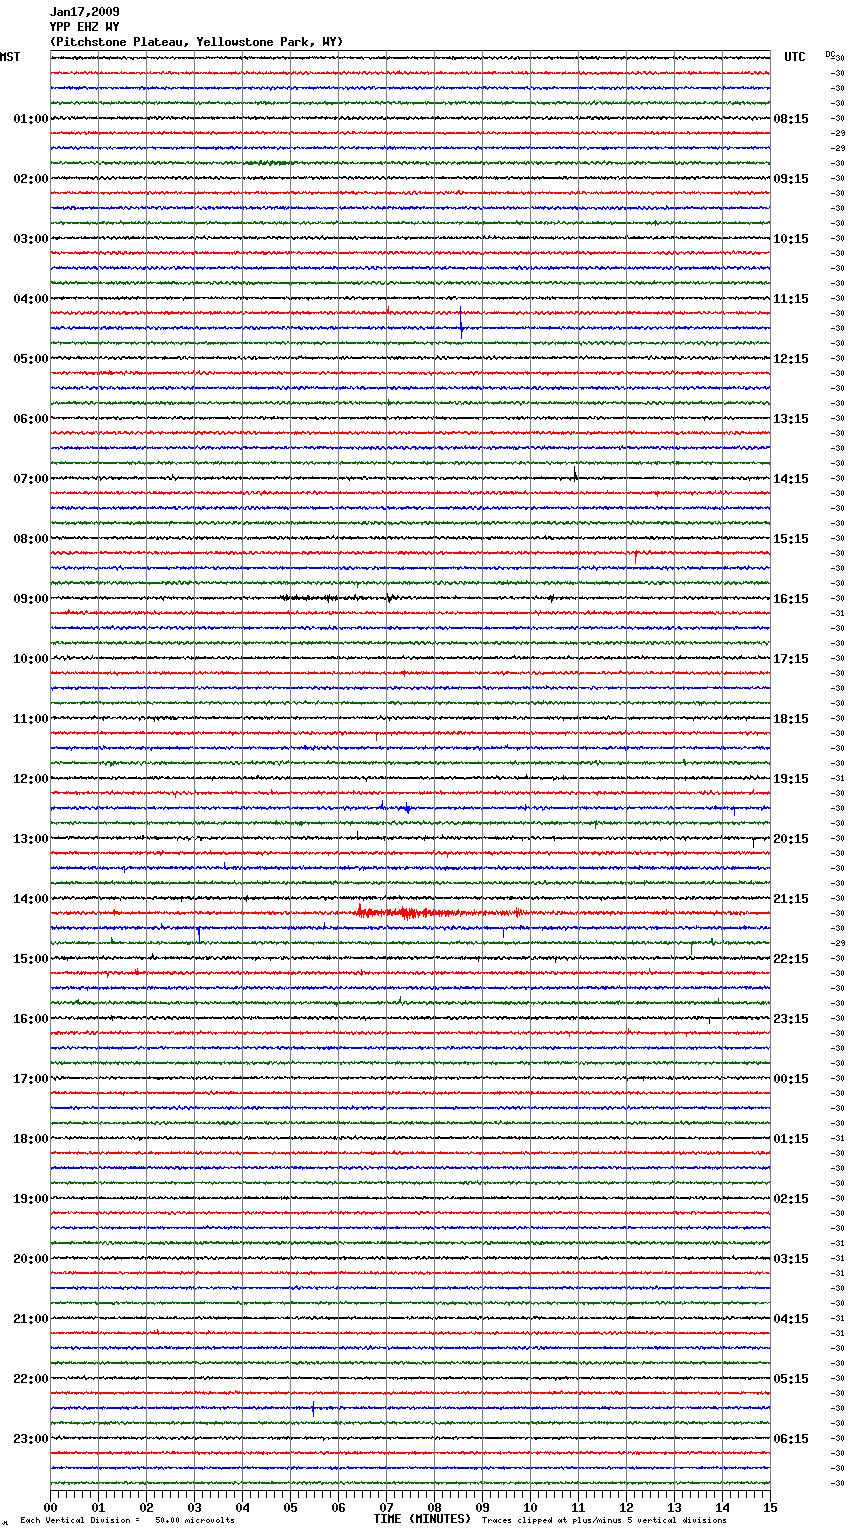Click the 15:00 MST time label
This screenshot has height=1534, width=850.
pyautogui.click(x=31, y=959)
